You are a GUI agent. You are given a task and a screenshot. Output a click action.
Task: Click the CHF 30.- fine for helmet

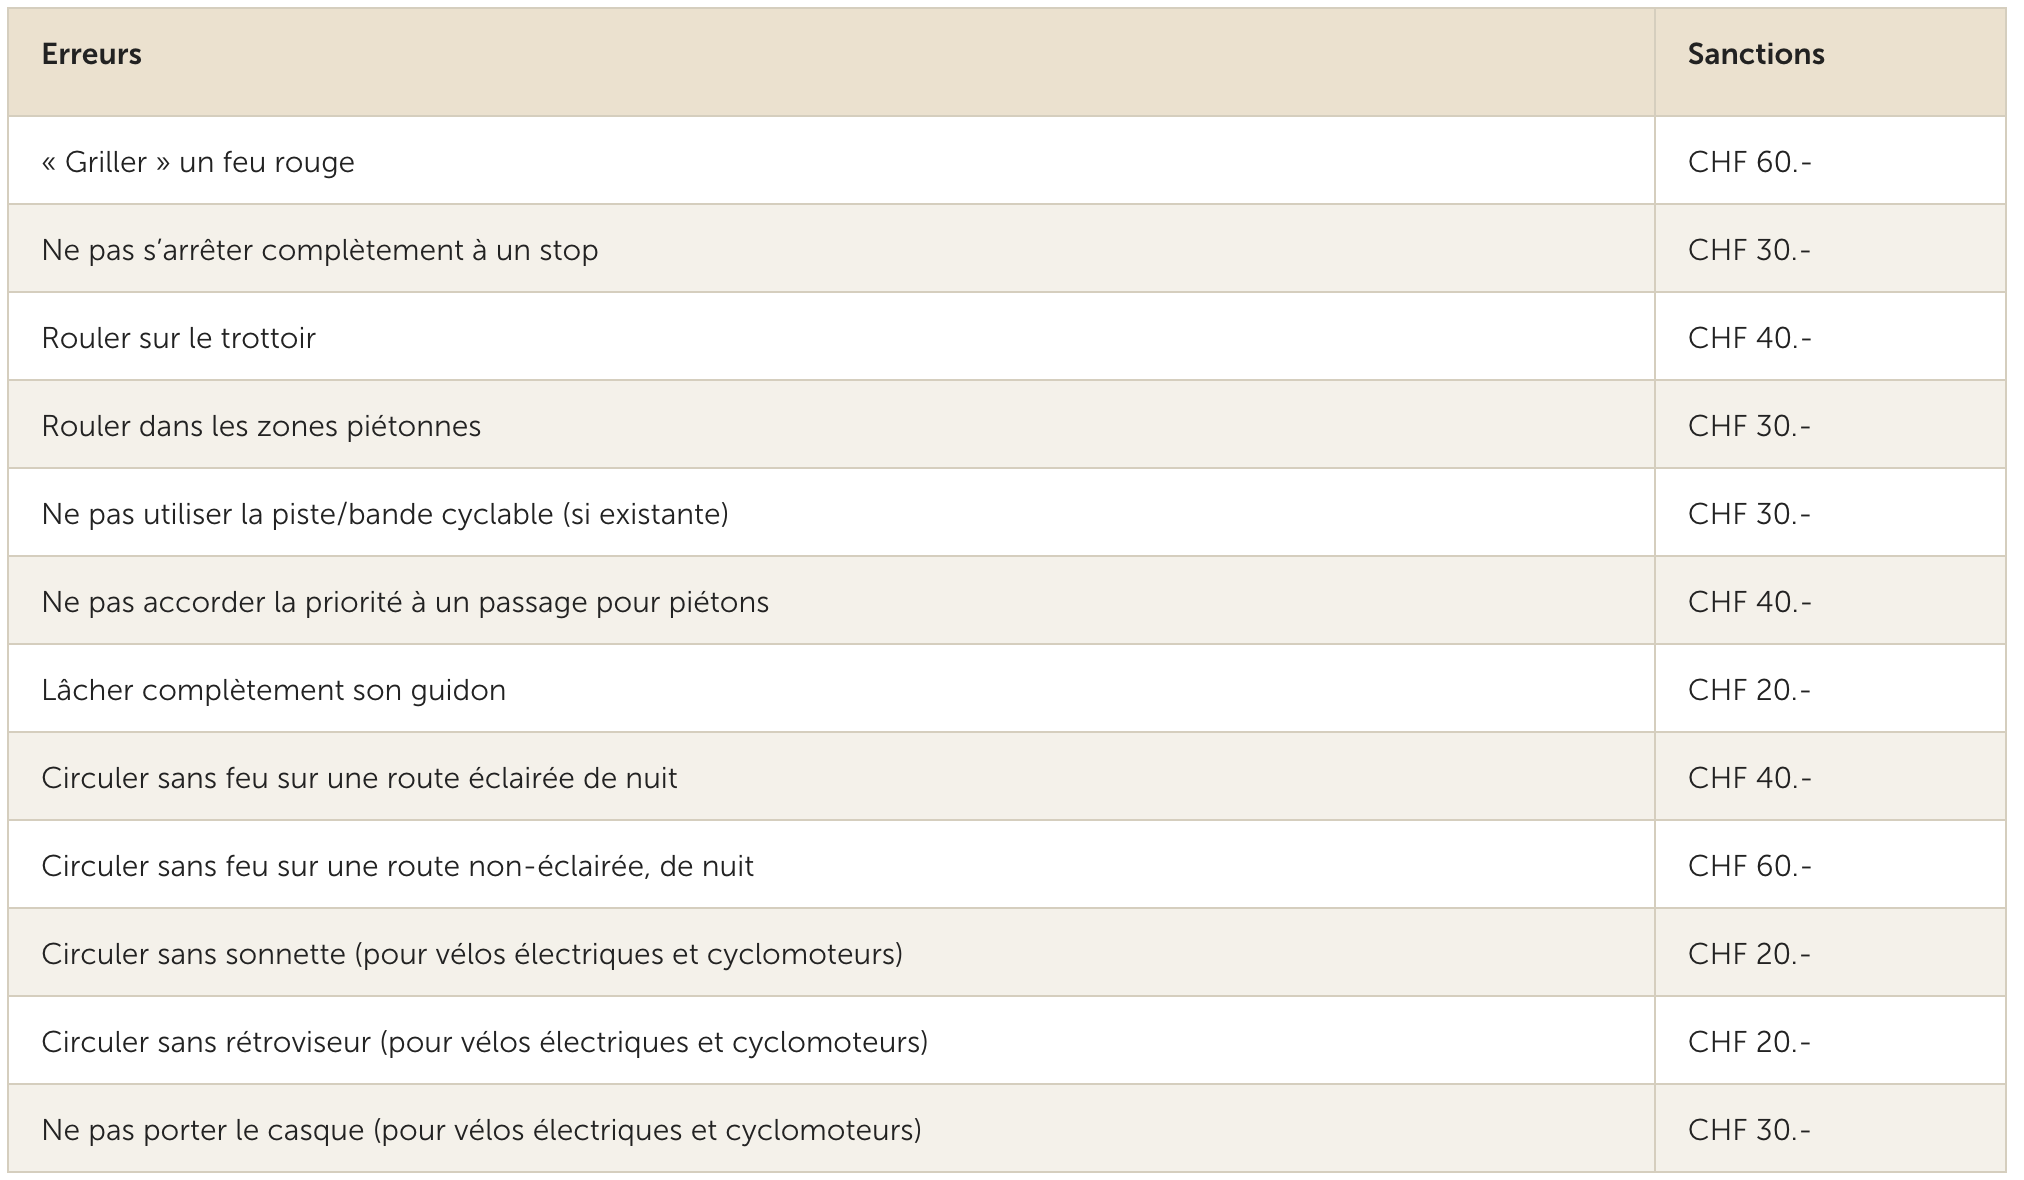[x=1749, y=1130]
